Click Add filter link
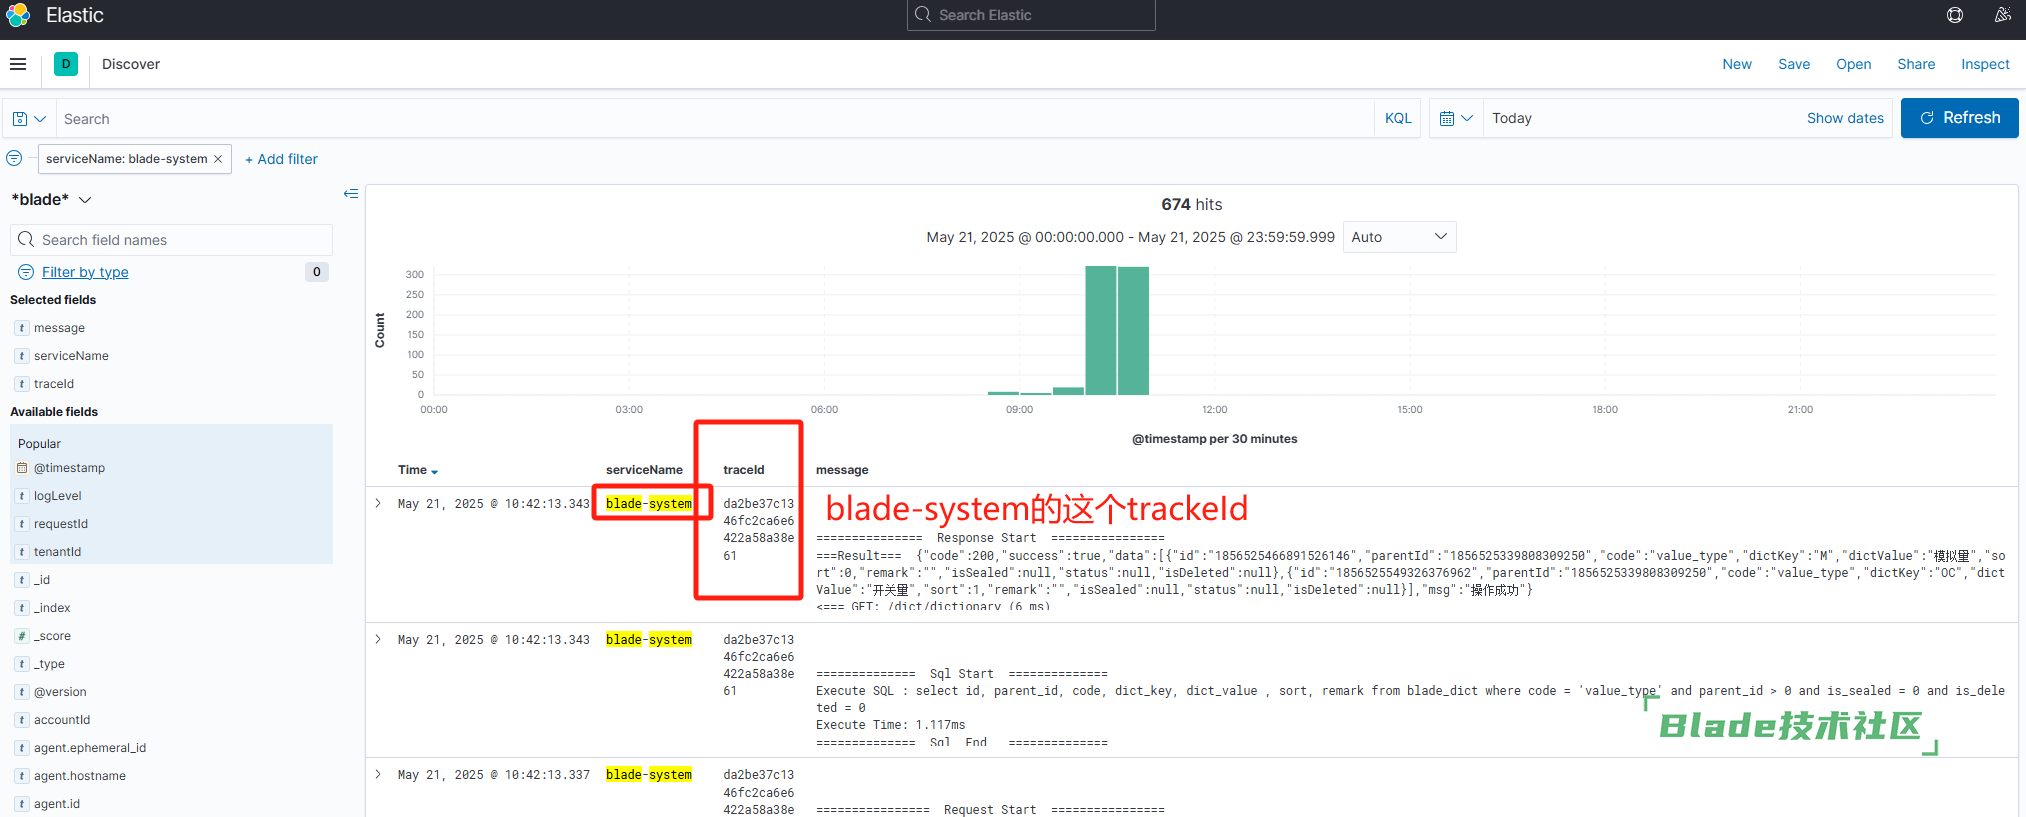The image size is (2026, 817). (281, 159)
